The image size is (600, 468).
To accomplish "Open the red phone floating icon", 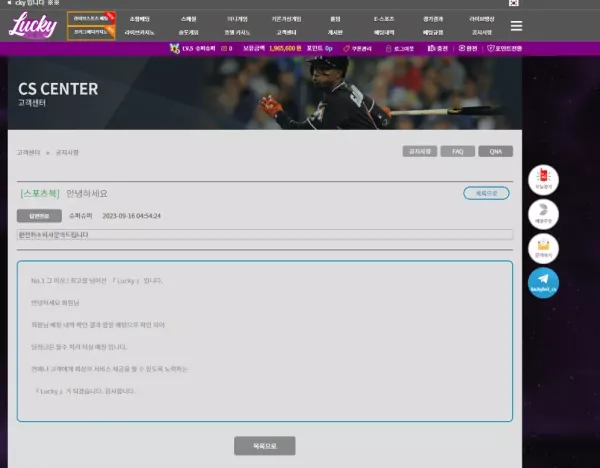I will pos(543,180).
